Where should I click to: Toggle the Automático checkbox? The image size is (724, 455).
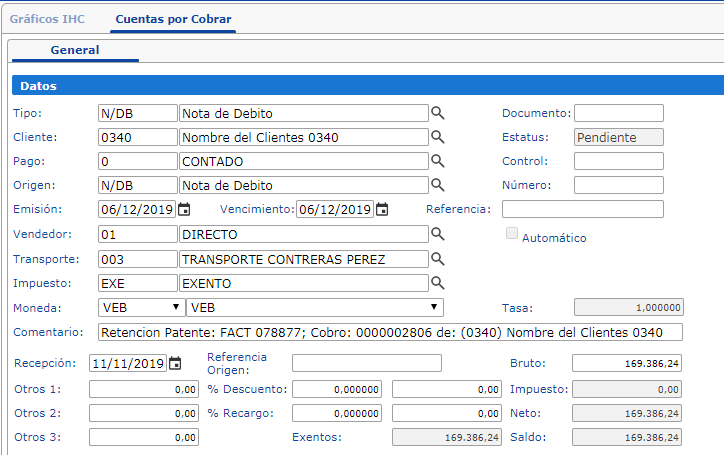tap(512, 234)
